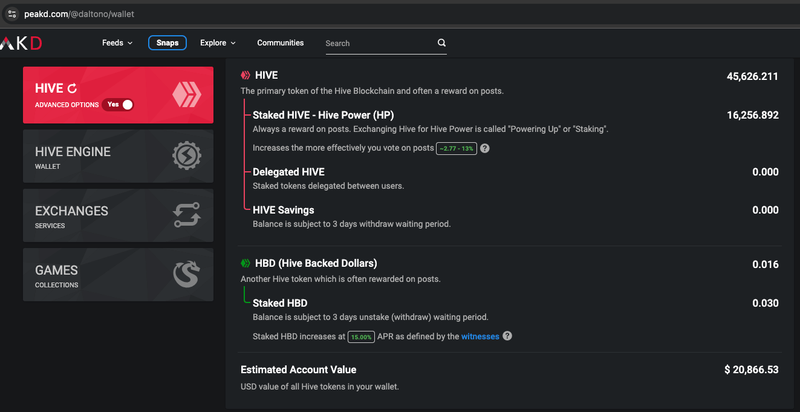Click the Hive logo on the red card
Viewport: 800px width, 412px height.
tap(188, 95)
